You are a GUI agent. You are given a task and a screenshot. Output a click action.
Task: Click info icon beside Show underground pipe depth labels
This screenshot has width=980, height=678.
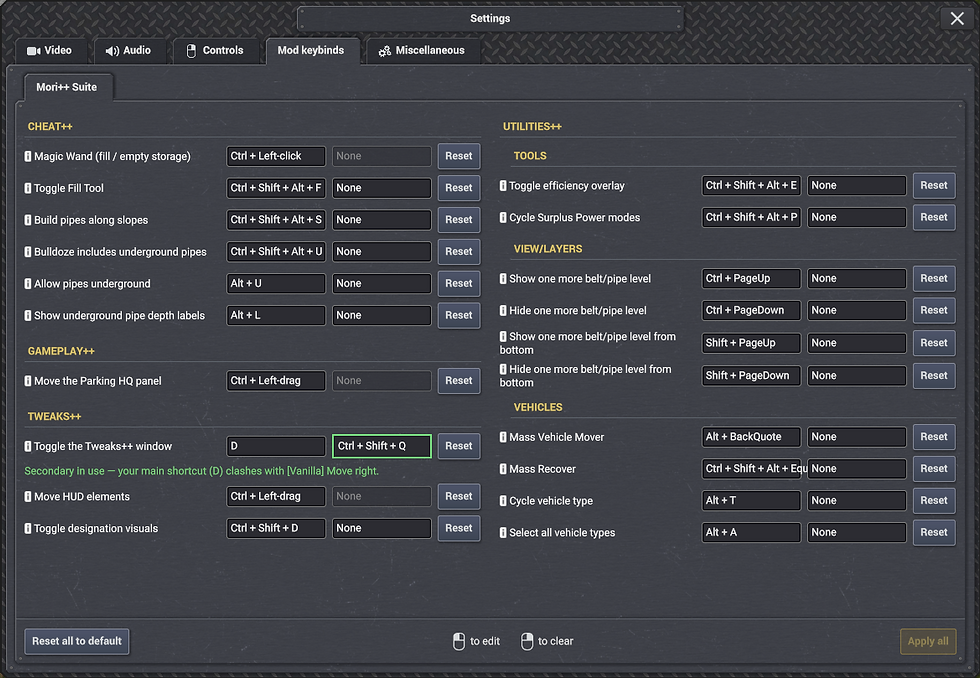coord(28,316)
